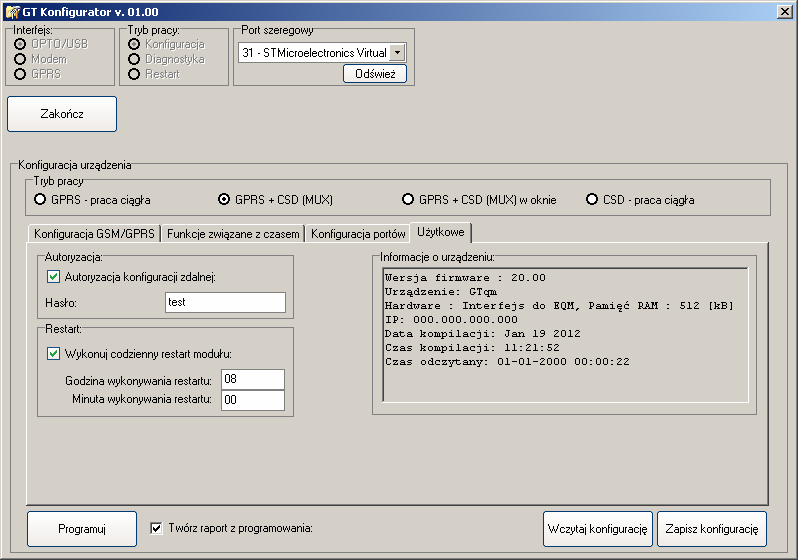Click the Odśwież refresh button
This screenshot has width=798, height=560.
(x=375, y=74)
